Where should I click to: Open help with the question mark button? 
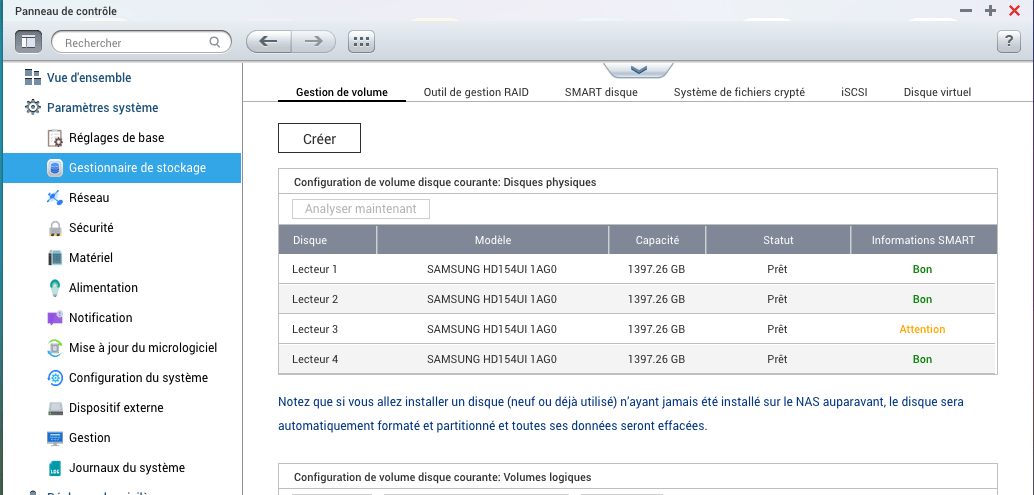[1008, 42]
